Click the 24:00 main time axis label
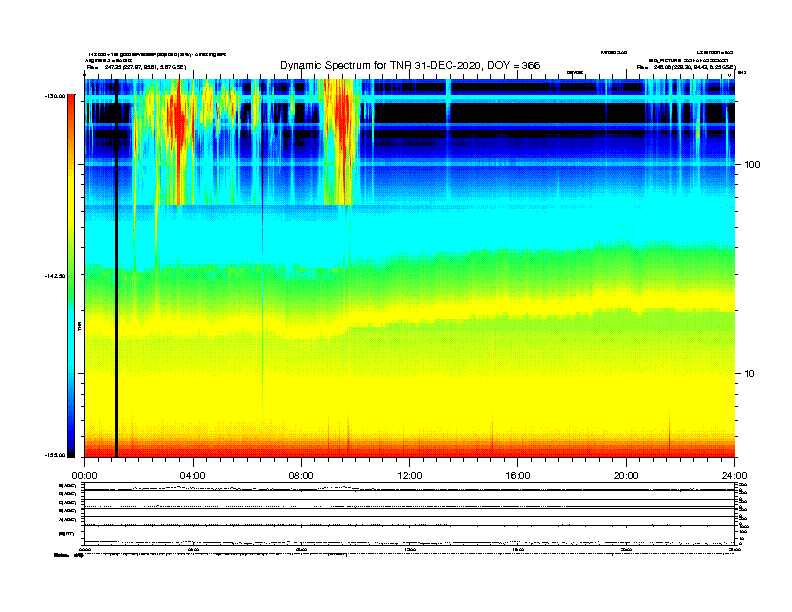792x612 pixels. 734,476
